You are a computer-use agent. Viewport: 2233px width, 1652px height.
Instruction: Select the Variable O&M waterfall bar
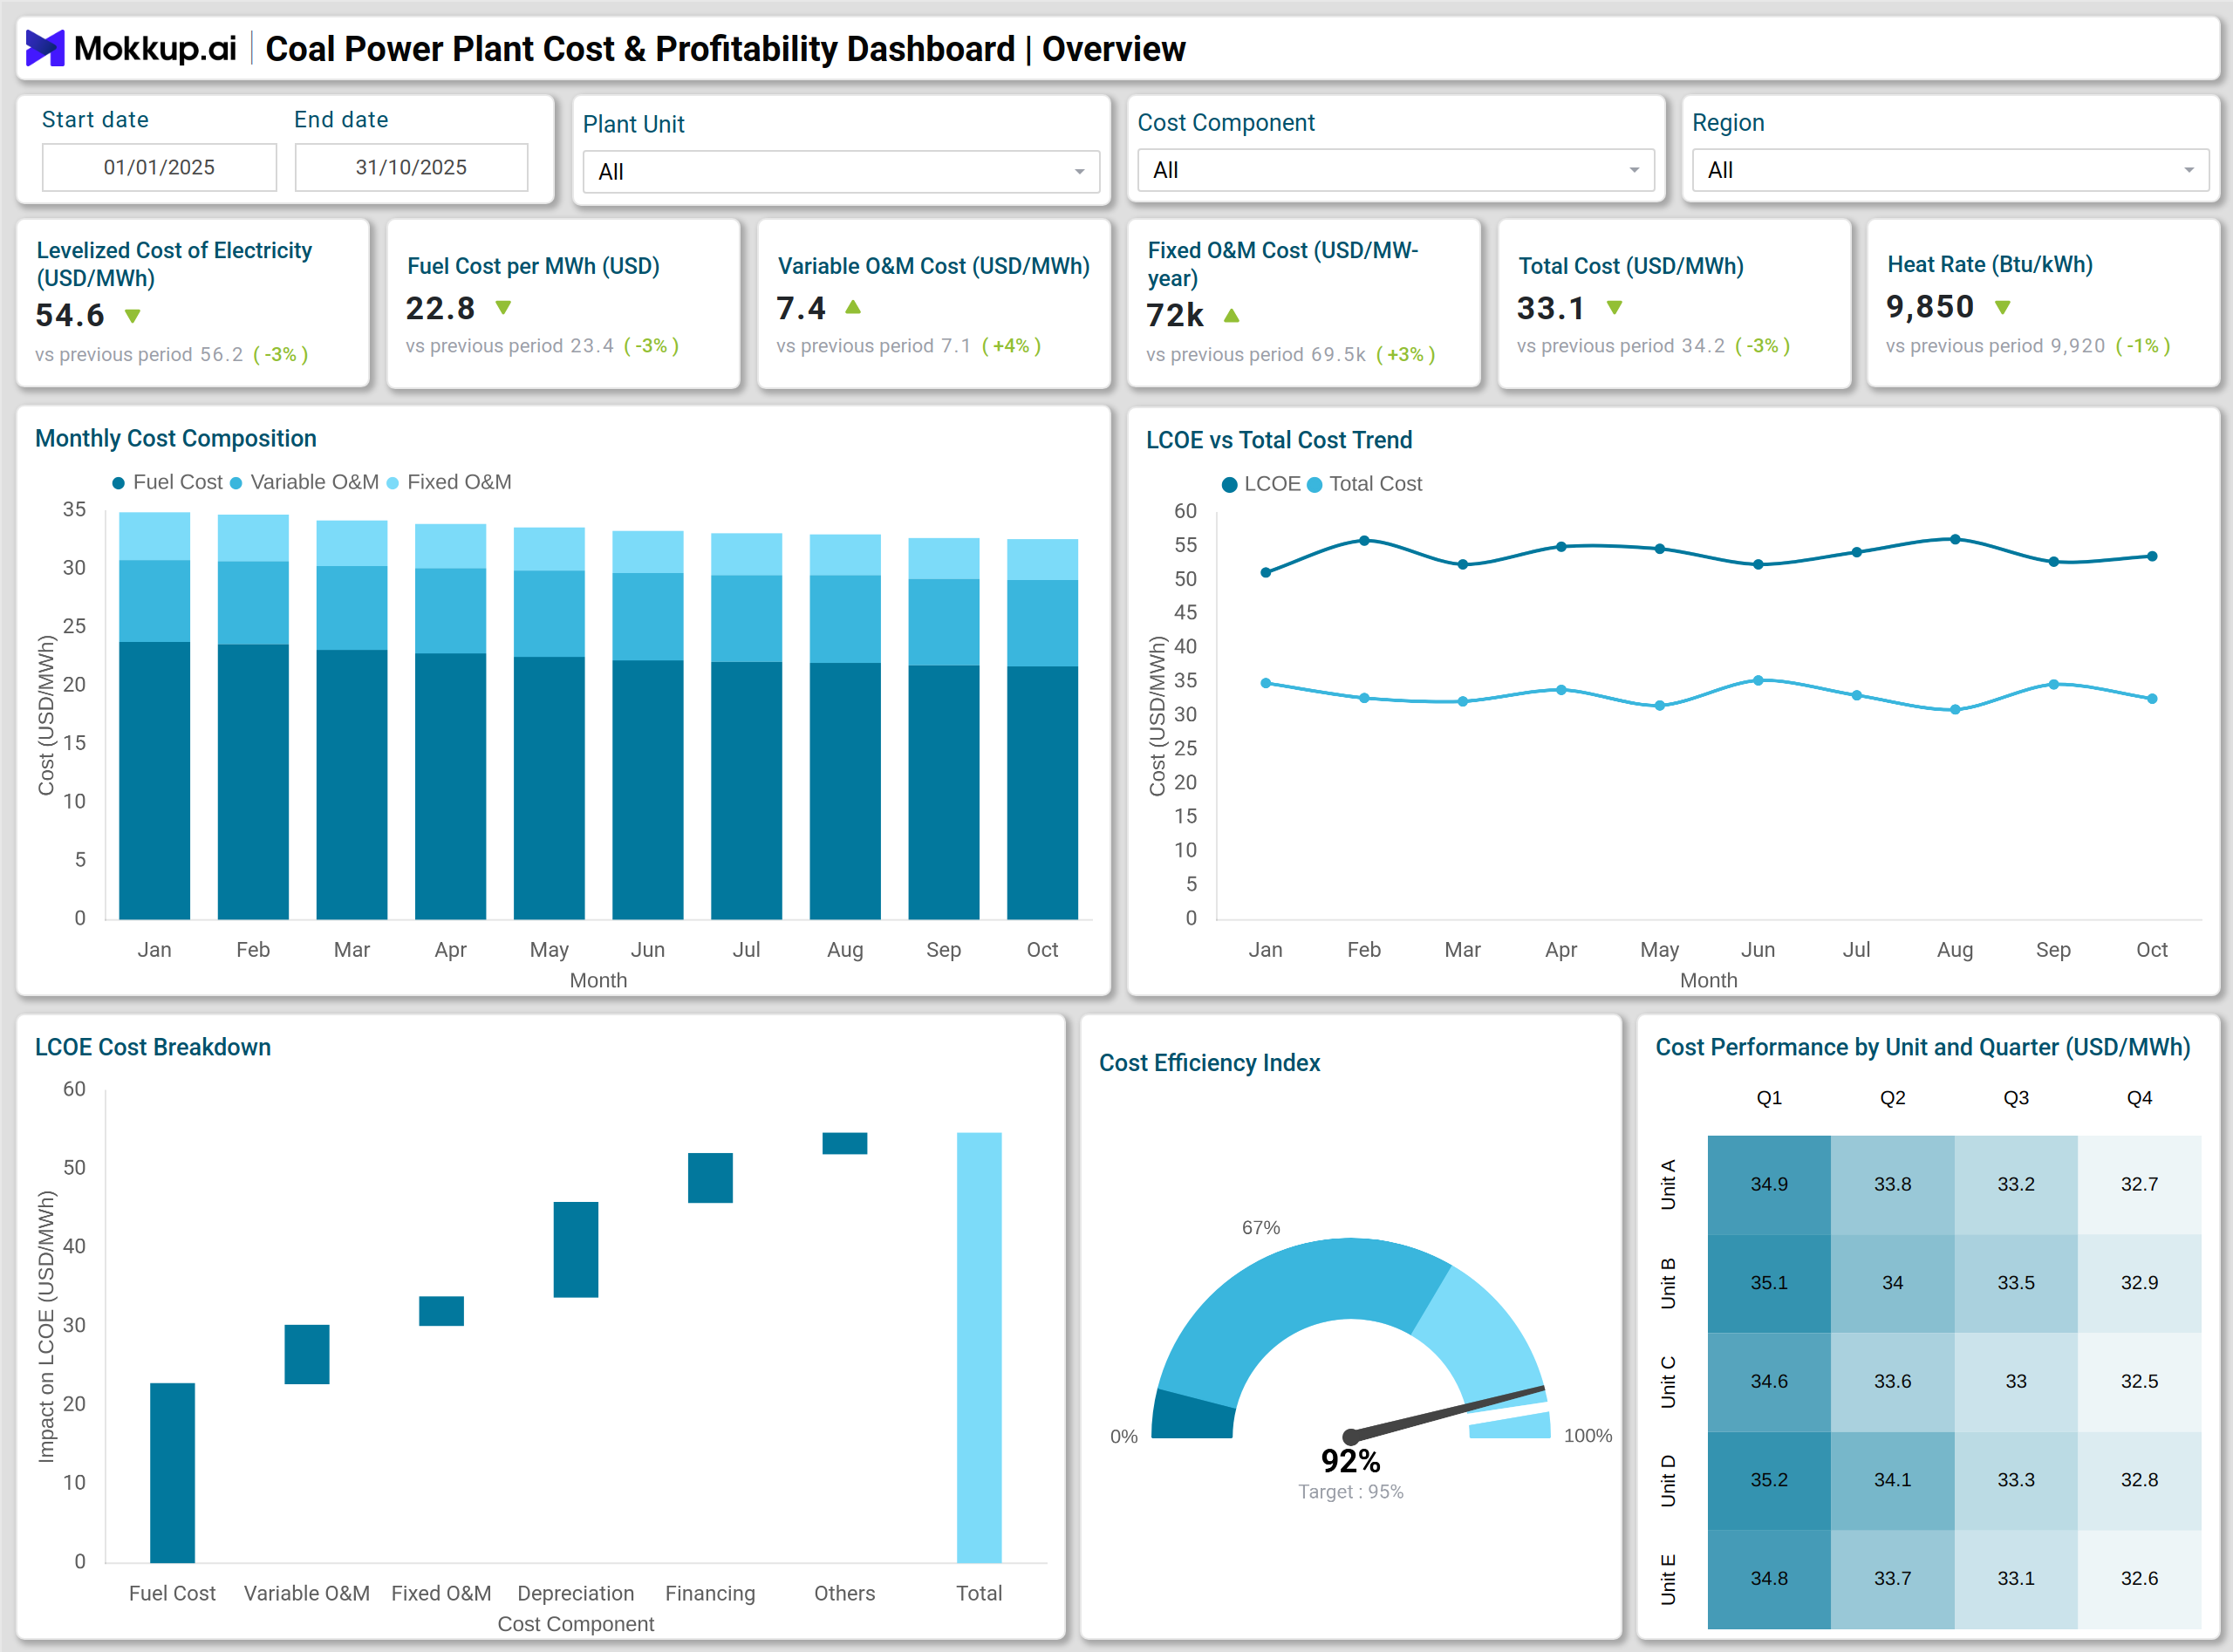tap(307, 1354)
